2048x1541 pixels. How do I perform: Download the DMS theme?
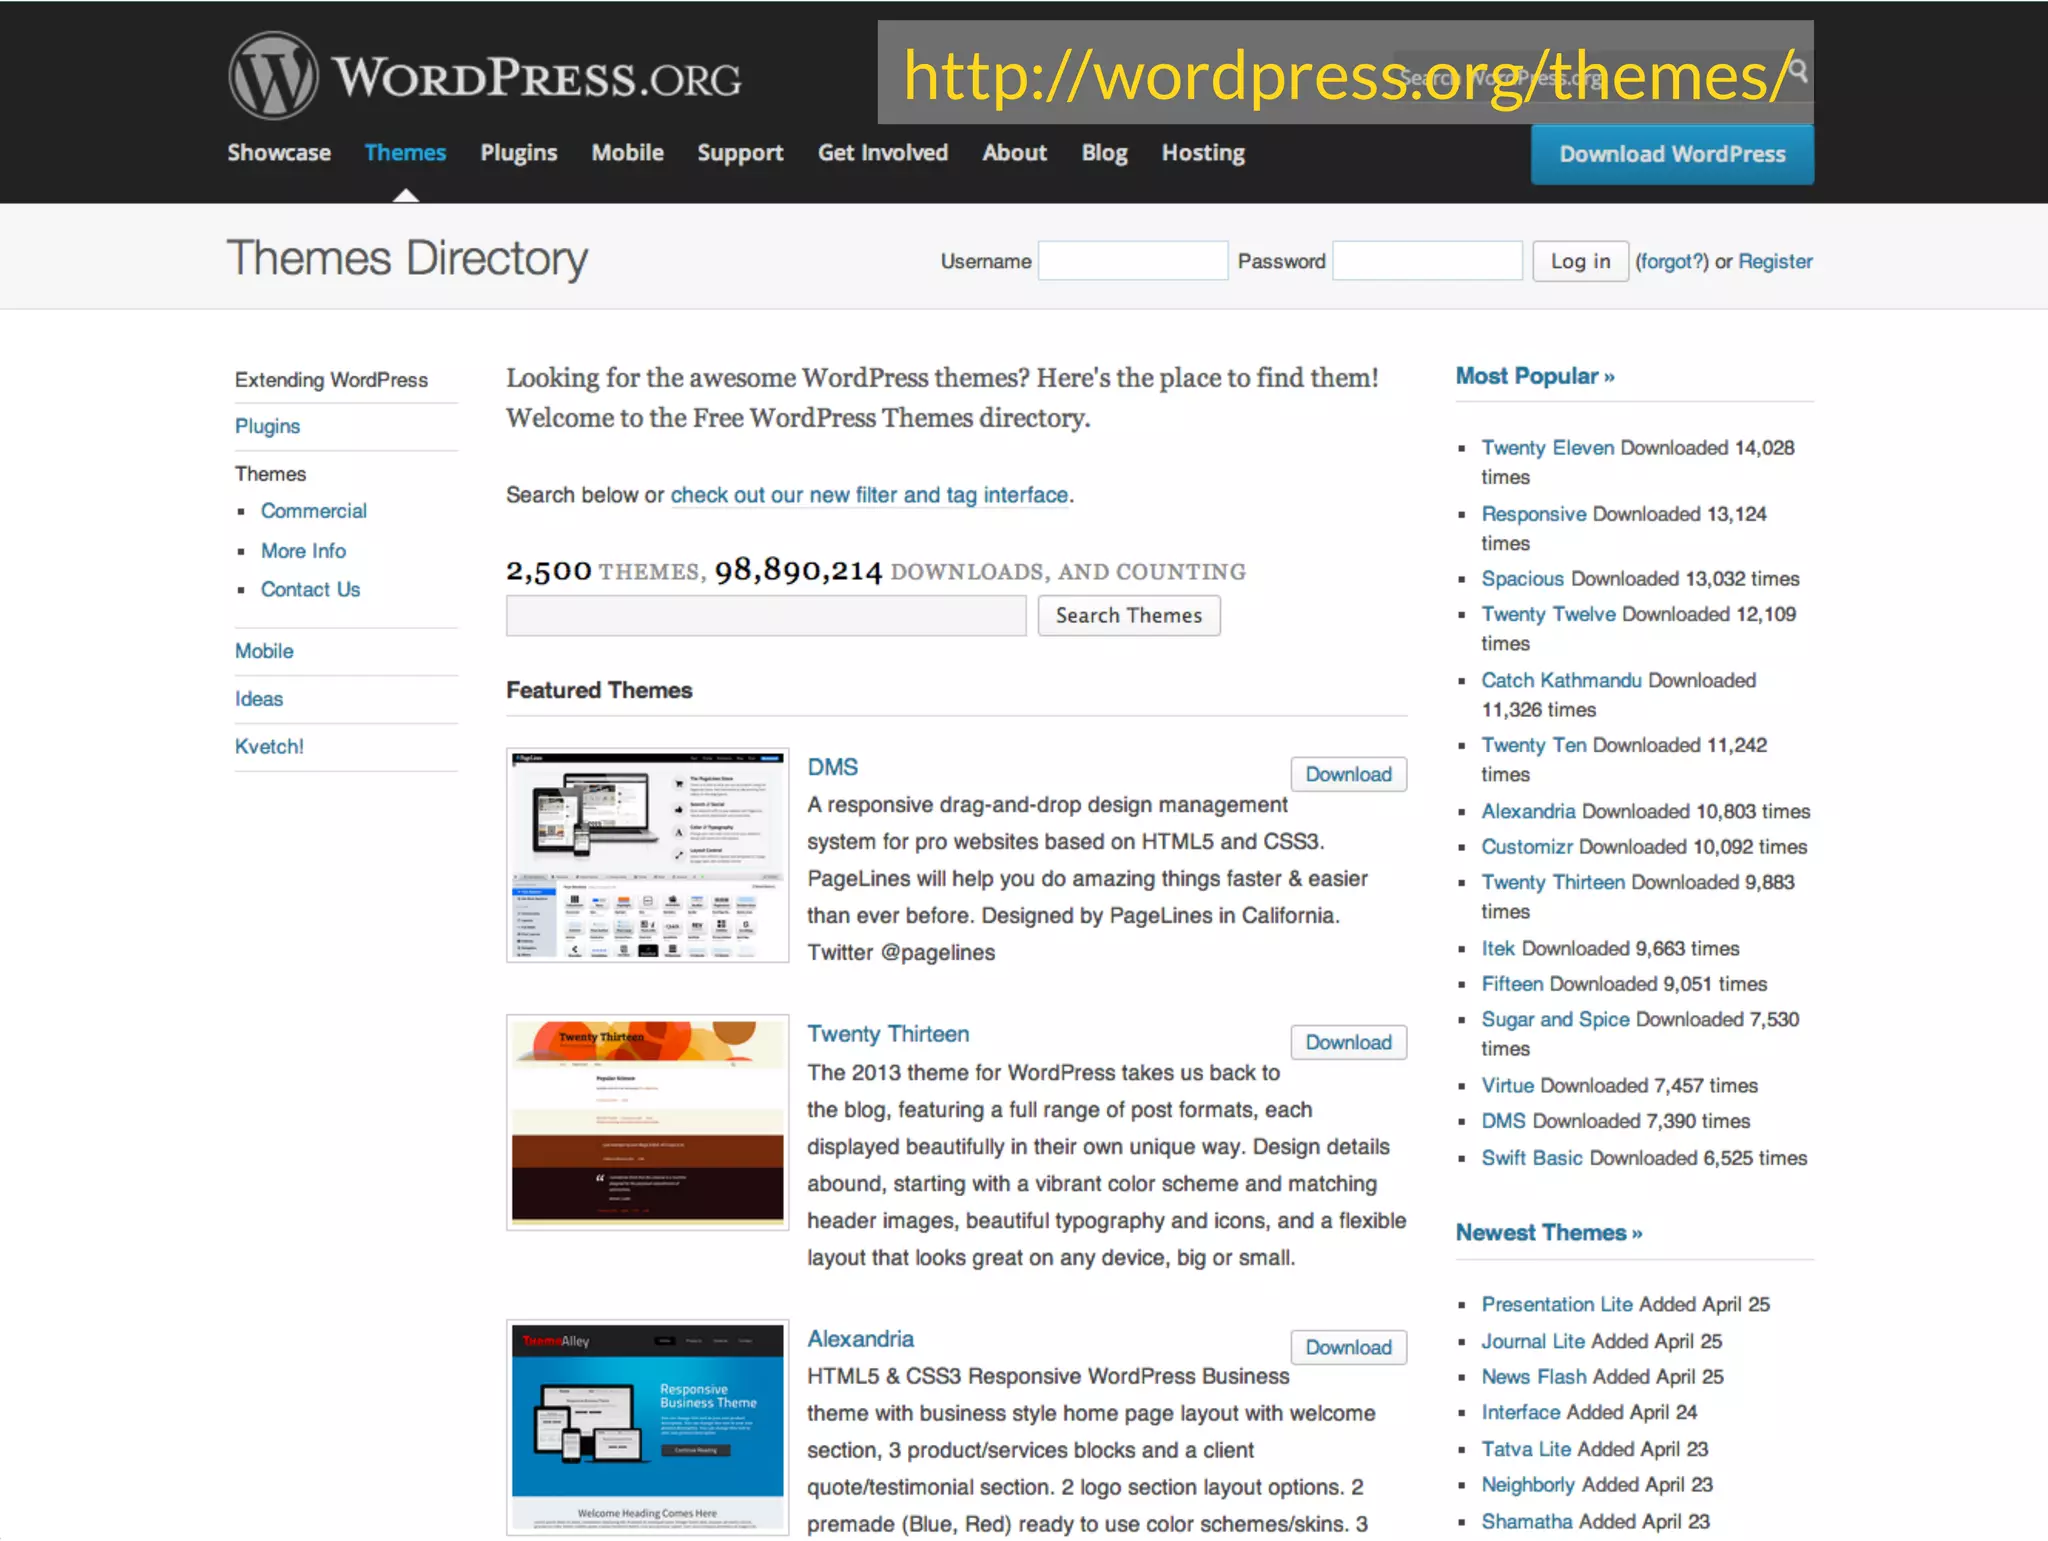pos(1348,774)
